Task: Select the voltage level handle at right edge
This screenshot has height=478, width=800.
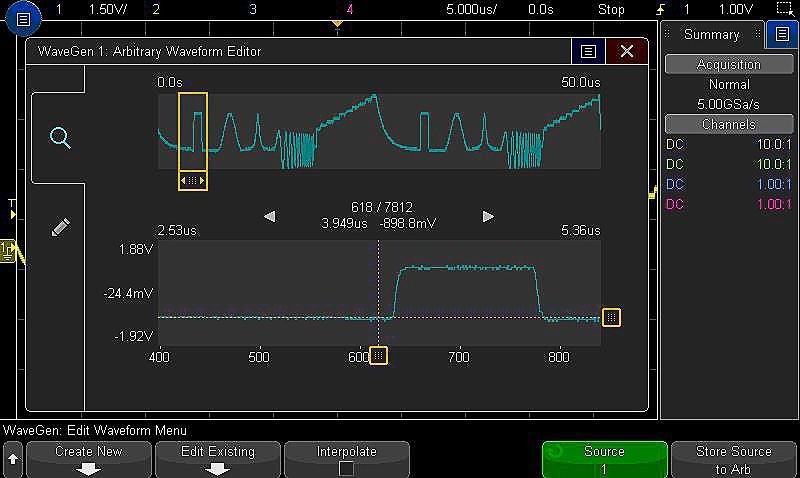Action: pyautogui.click(x=611, y=317)
